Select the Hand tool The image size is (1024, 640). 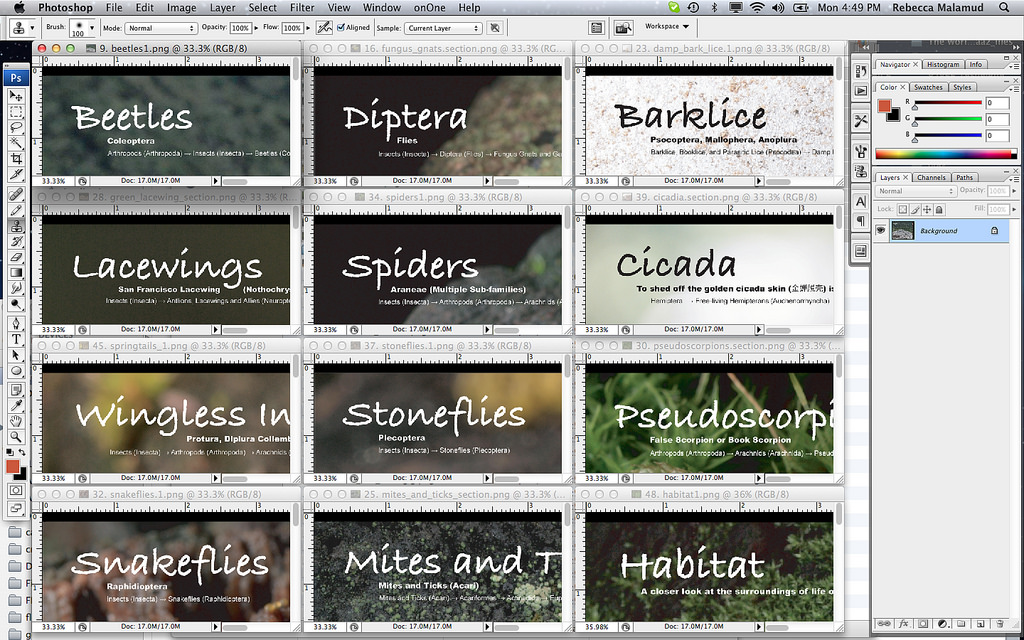(x=16, y=420)
